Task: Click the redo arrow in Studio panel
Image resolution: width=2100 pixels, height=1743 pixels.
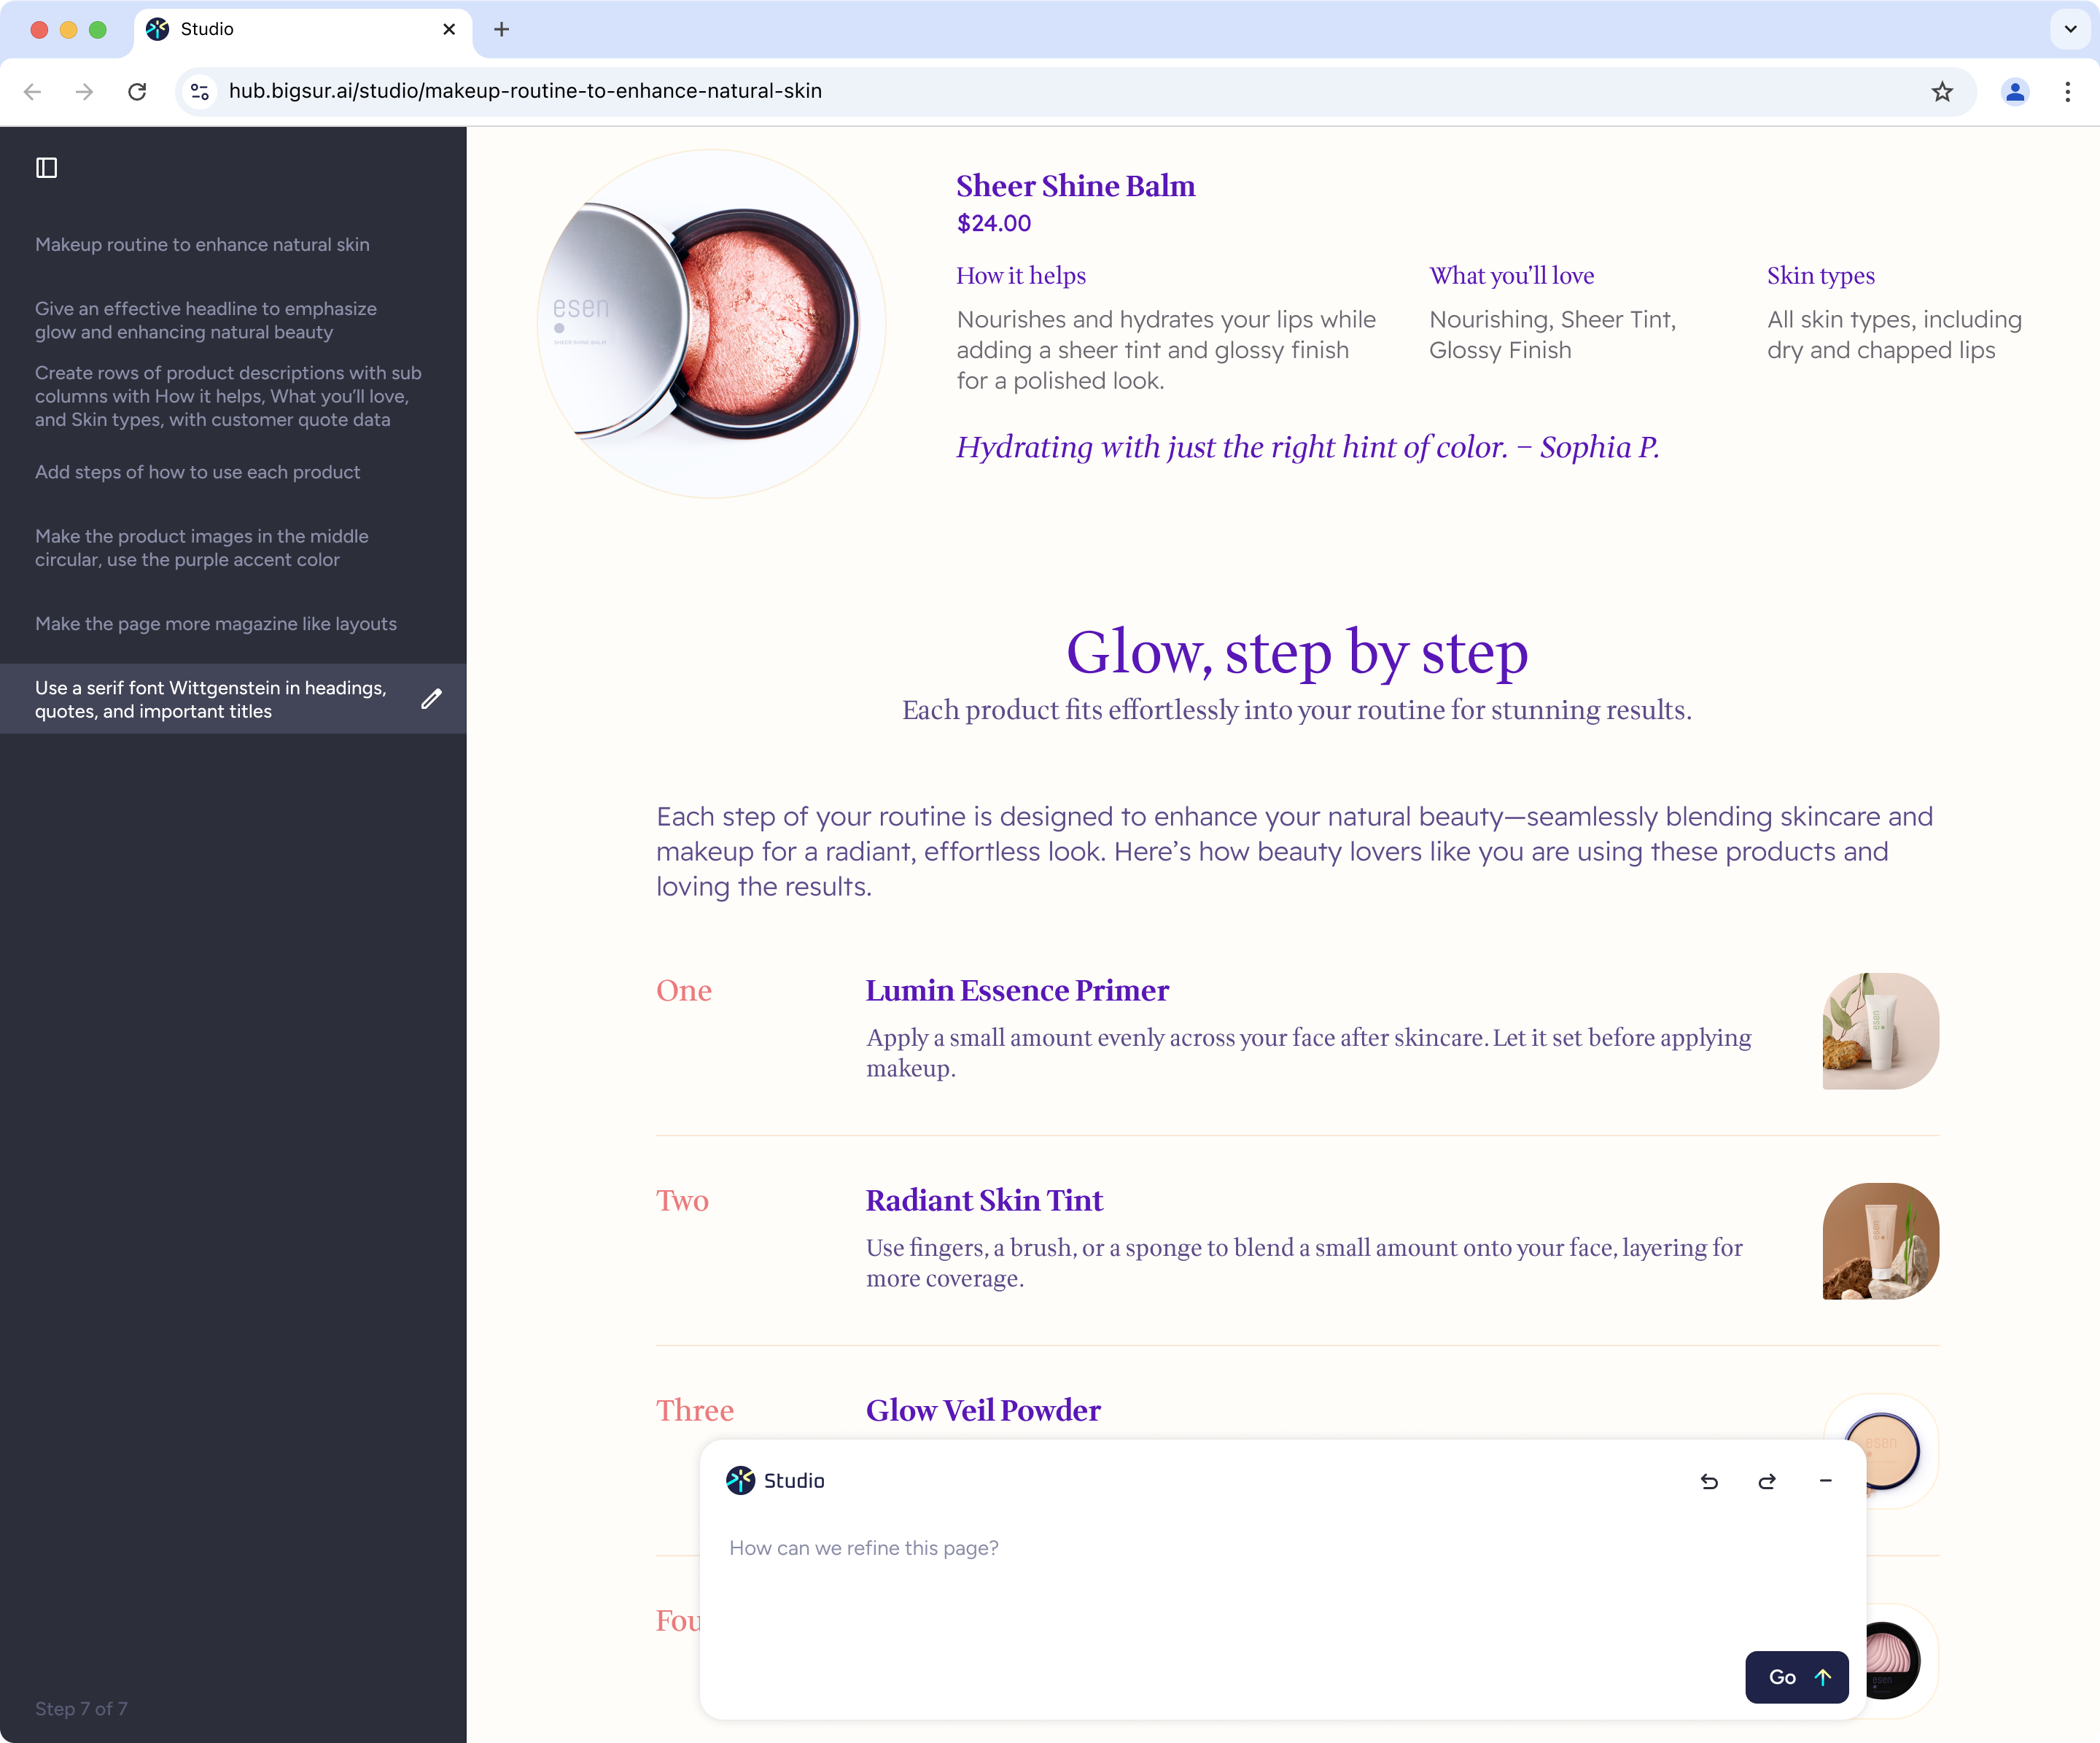Action: coord(1767,1481)
